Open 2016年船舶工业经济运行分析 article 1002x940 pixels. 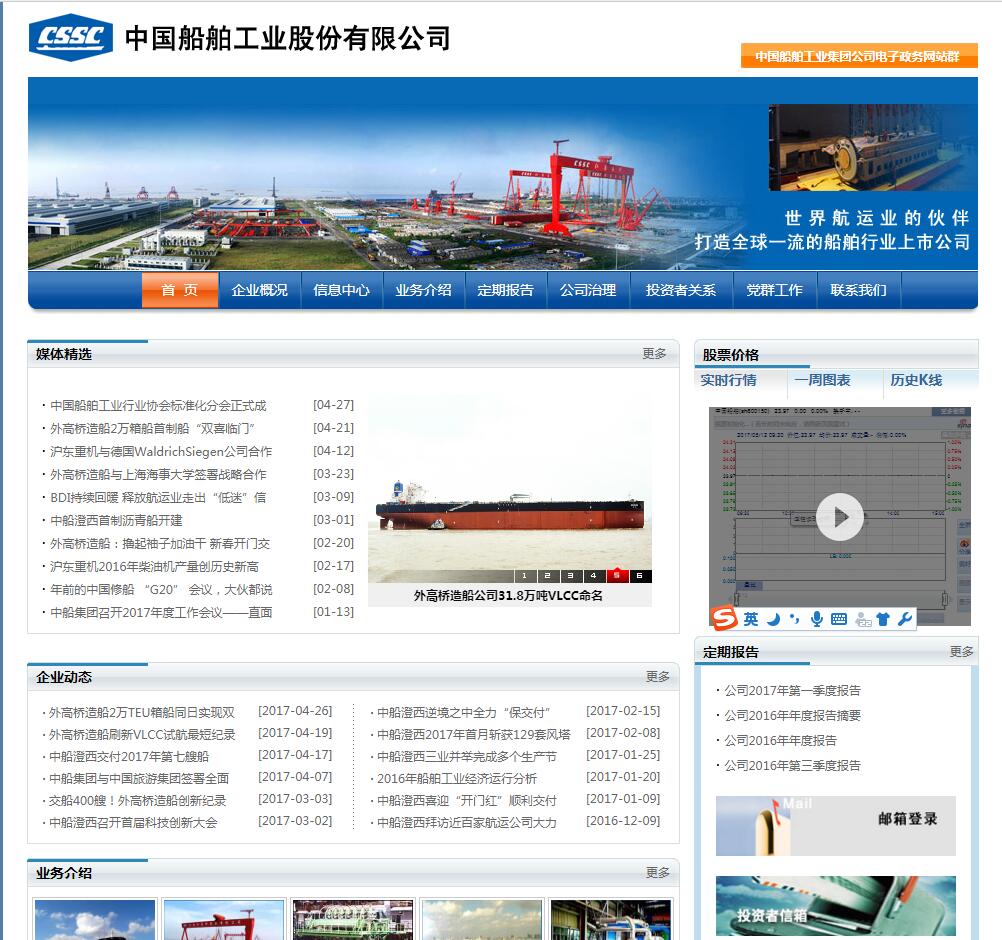point(457,778)
